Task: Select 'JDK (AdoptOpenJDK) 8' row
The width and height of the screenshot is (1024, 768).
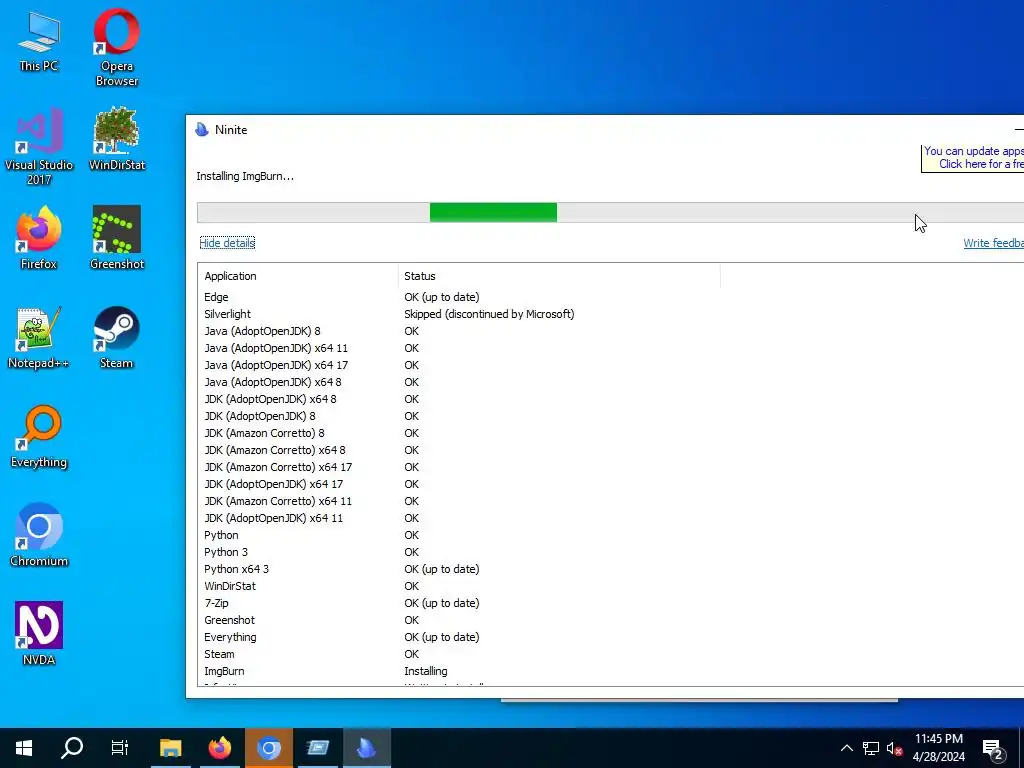Action: pos(611,416)
